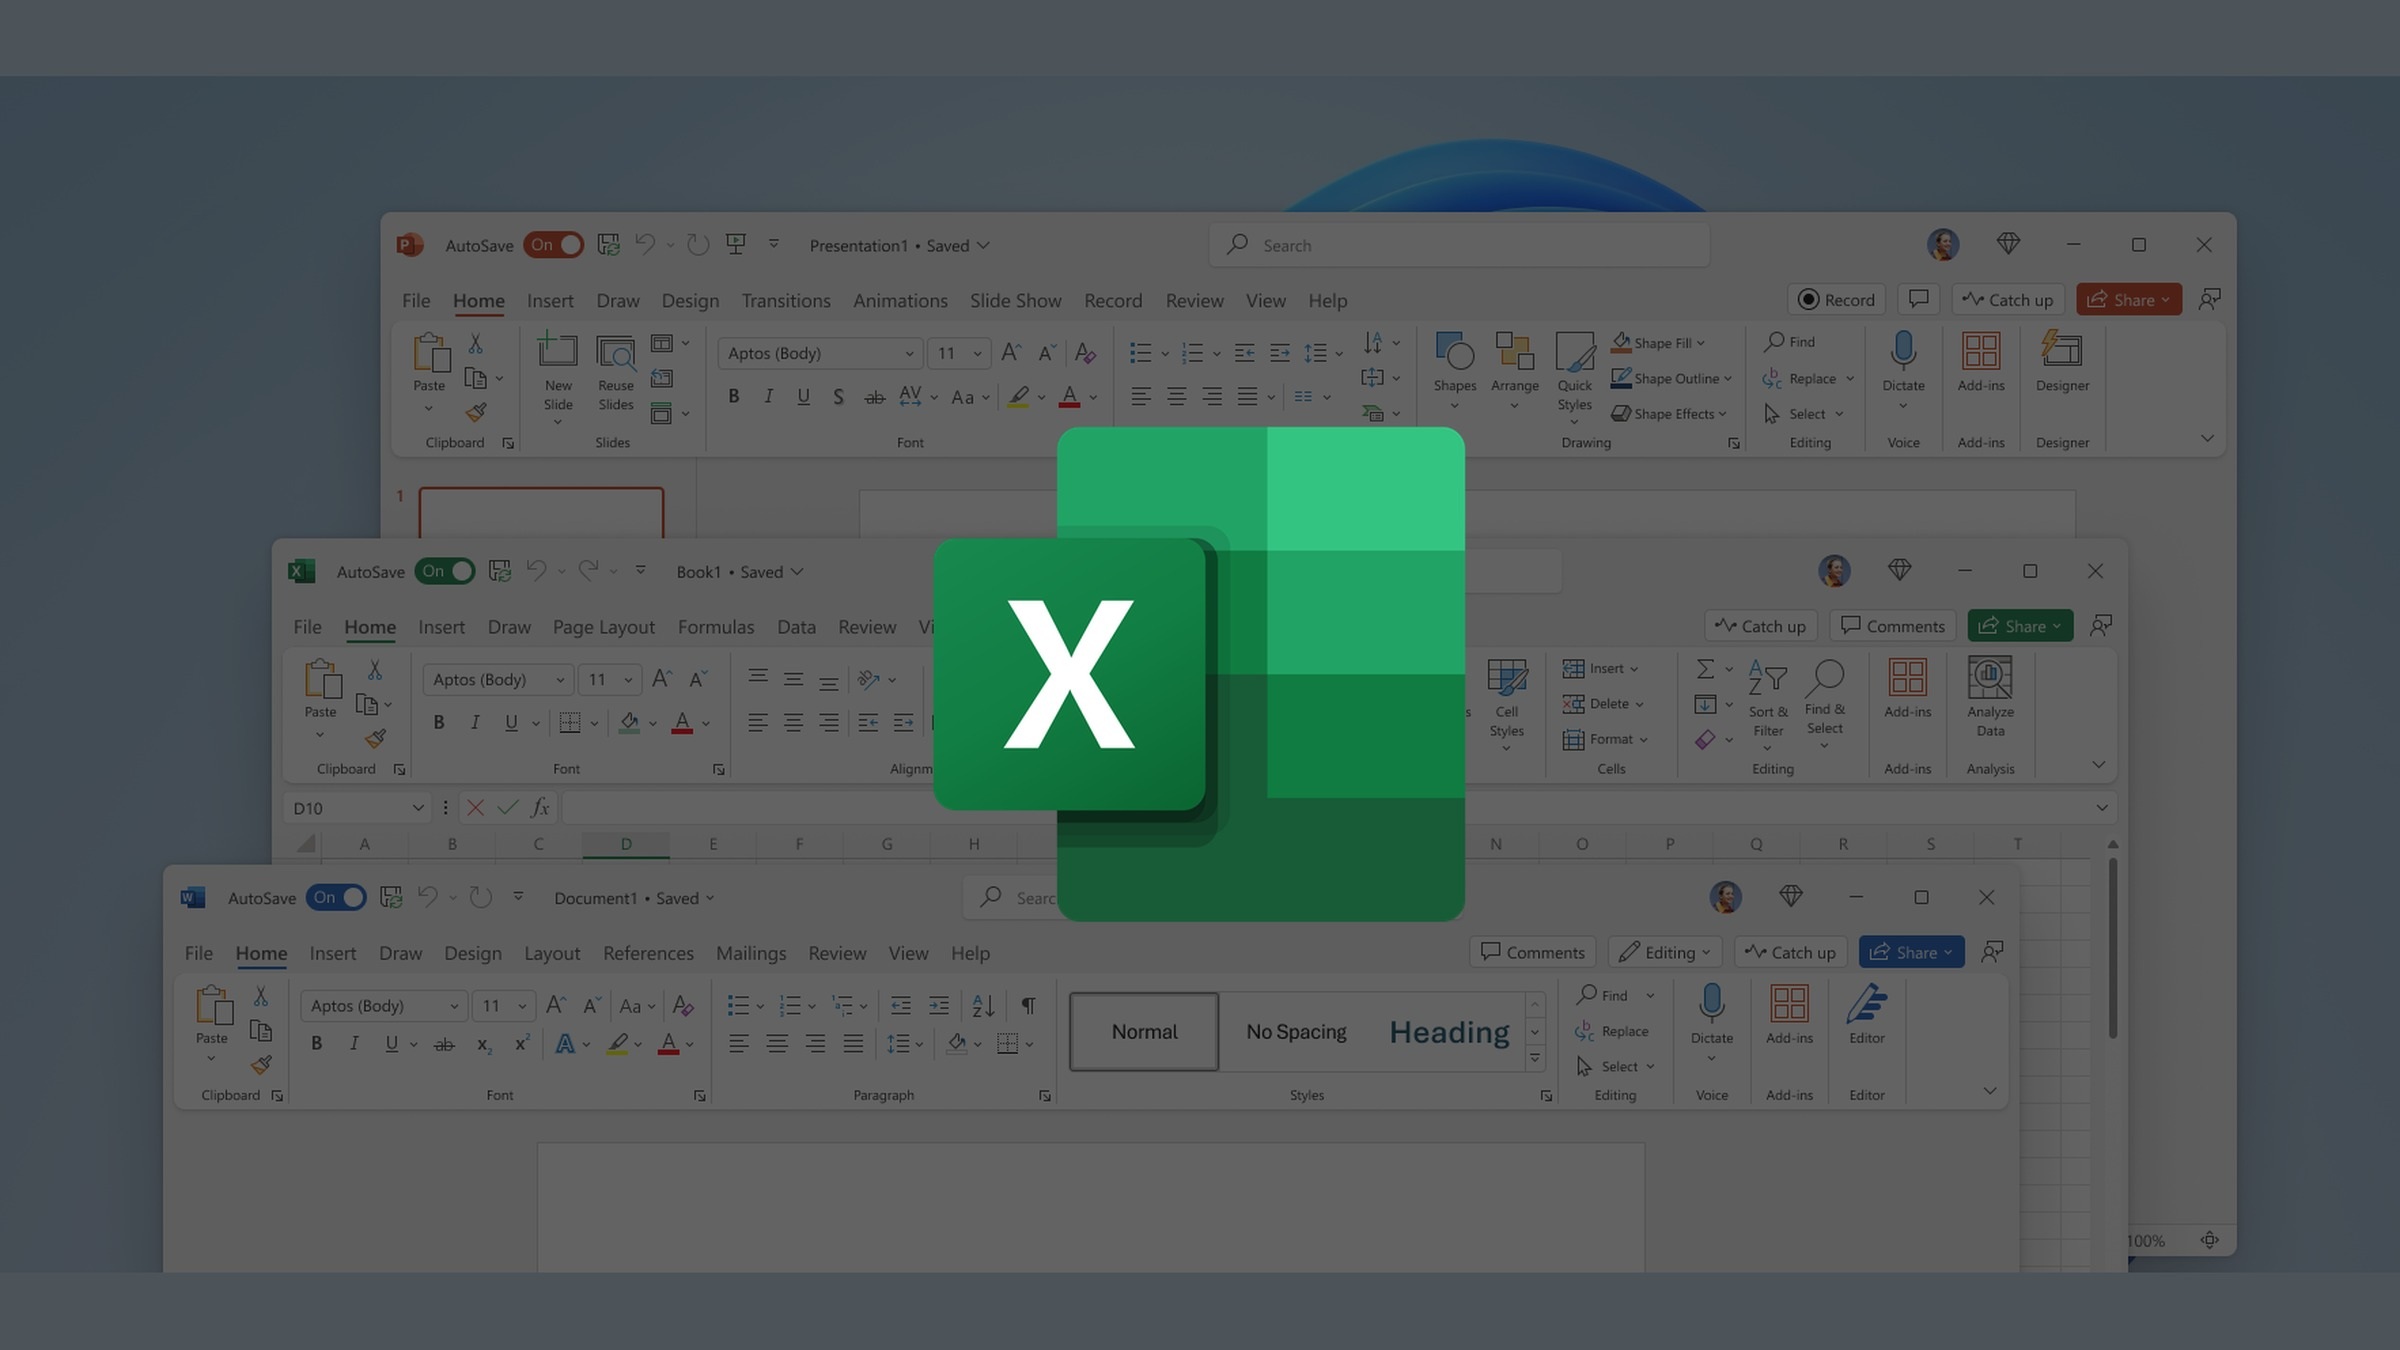
Task: Open Editing mode dropdown in Word
Action: tap(1665, 952)
